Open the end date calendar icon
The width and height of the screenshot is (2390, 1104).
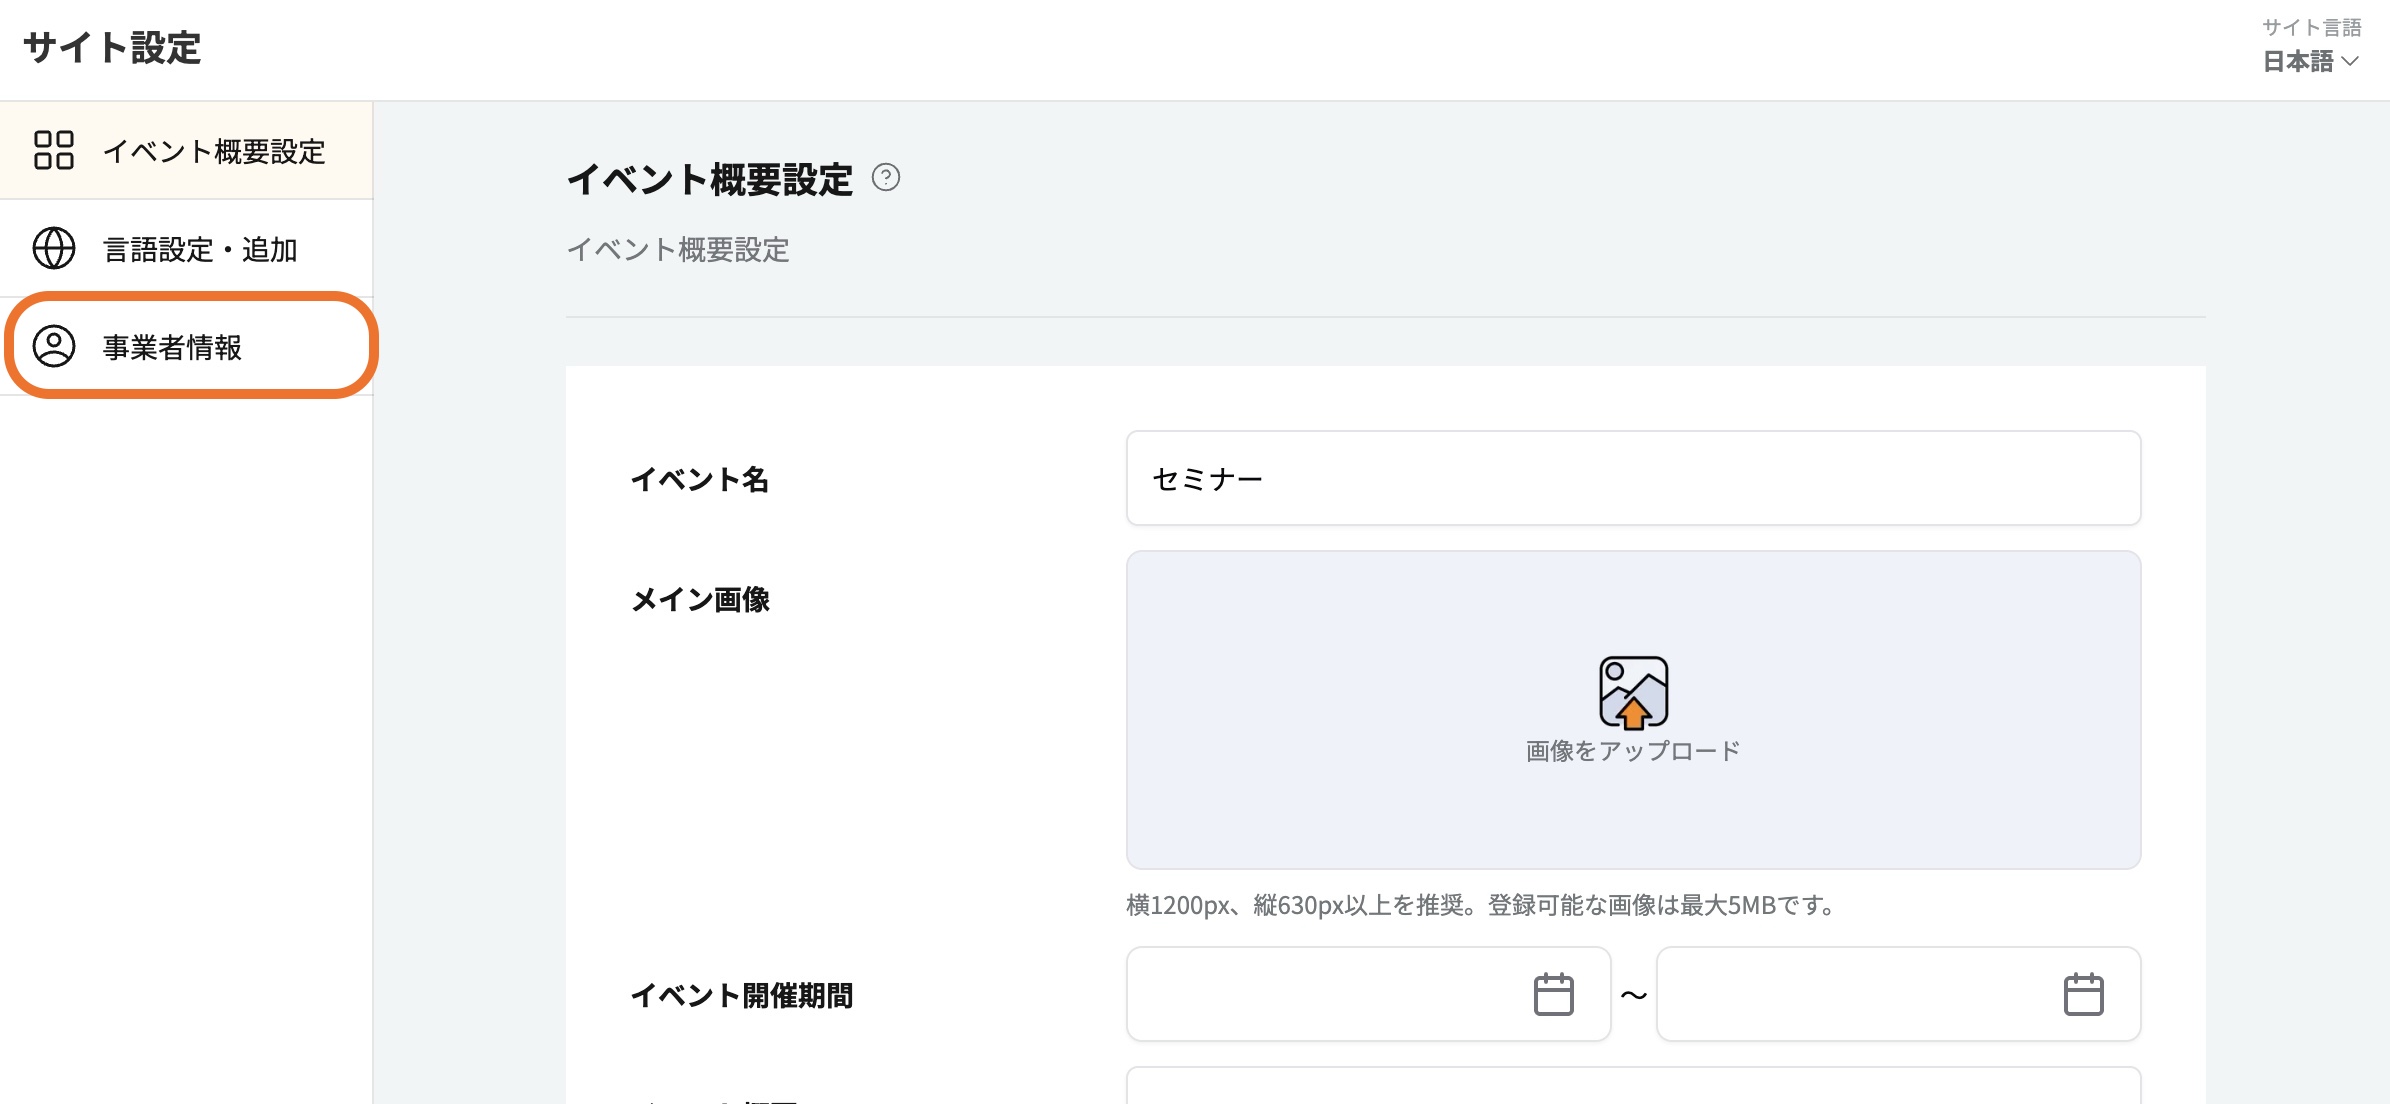pyautogui.click(x=2083, y=994)
